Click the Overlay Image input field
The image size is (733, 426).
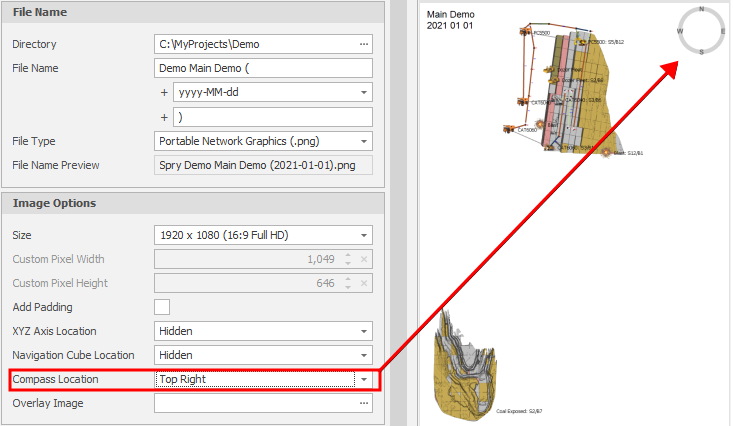tap(255, 404)
